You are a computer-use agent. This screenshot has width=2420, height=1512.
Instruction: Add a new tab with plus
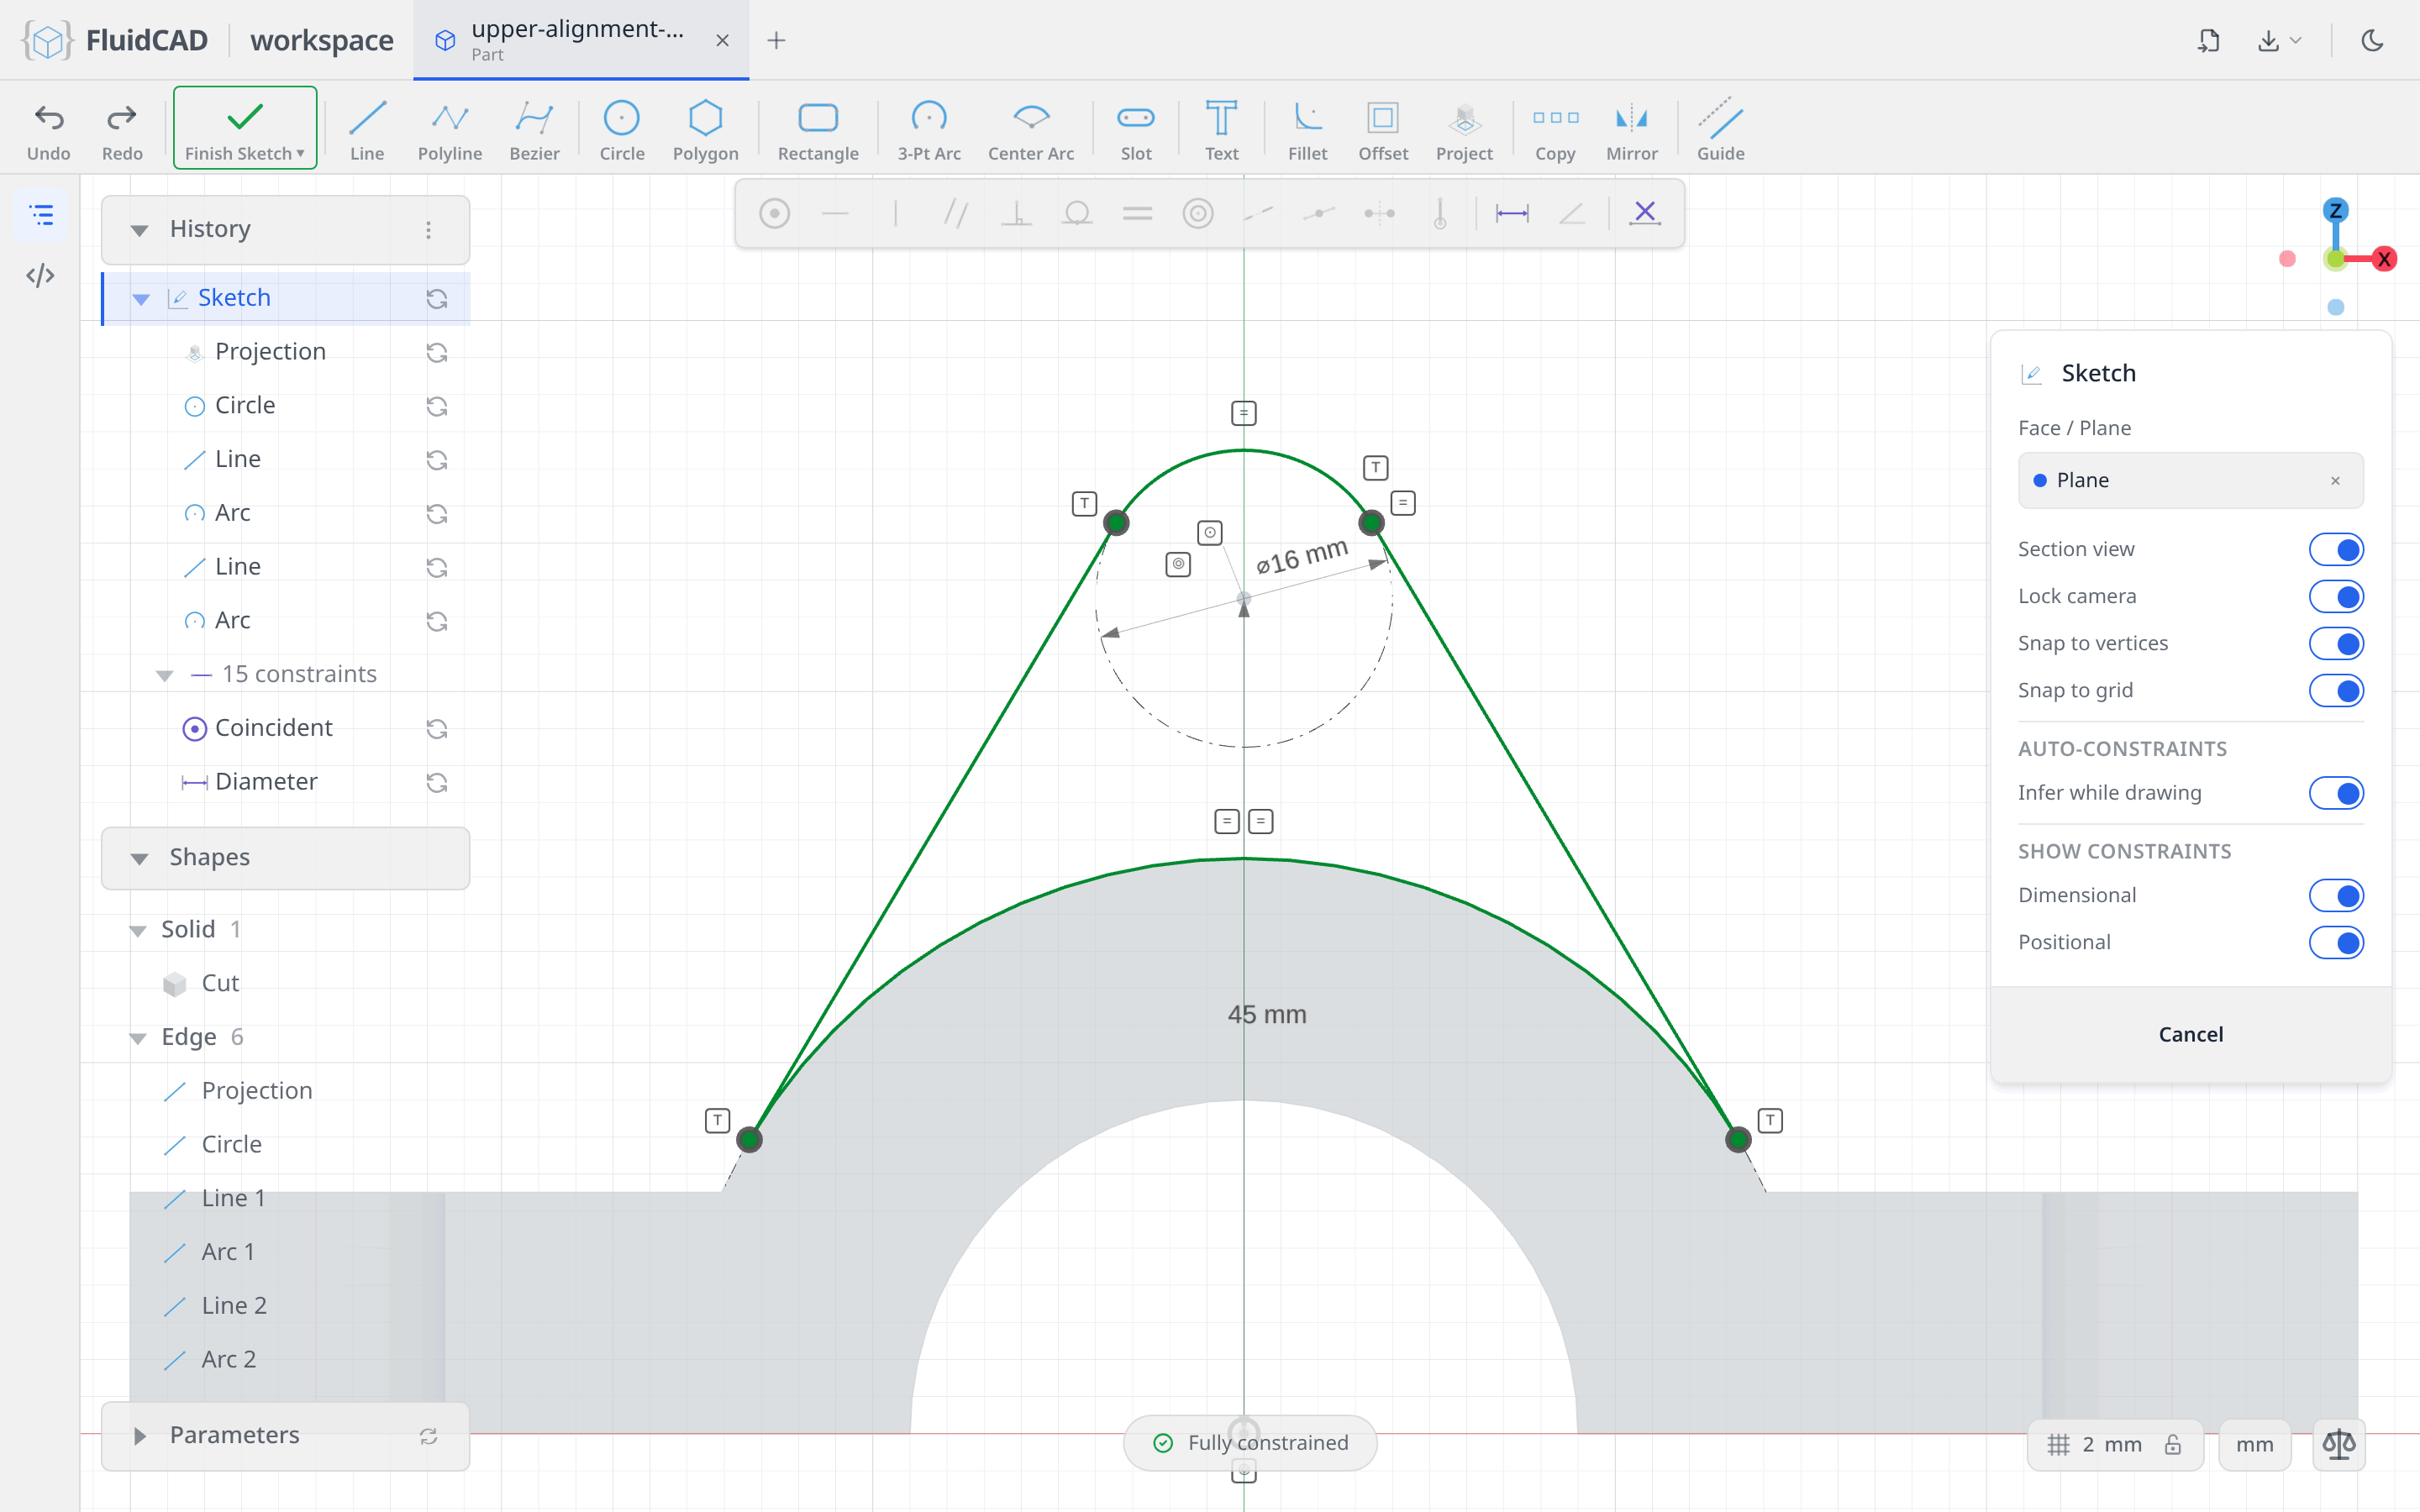(776, 40)
